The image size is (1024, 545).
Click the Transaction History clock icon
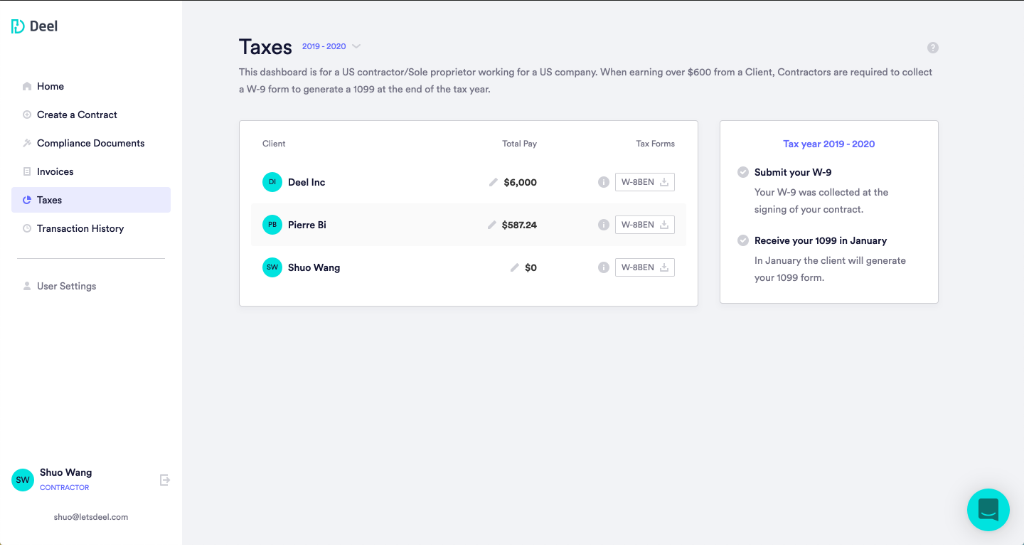27,228
